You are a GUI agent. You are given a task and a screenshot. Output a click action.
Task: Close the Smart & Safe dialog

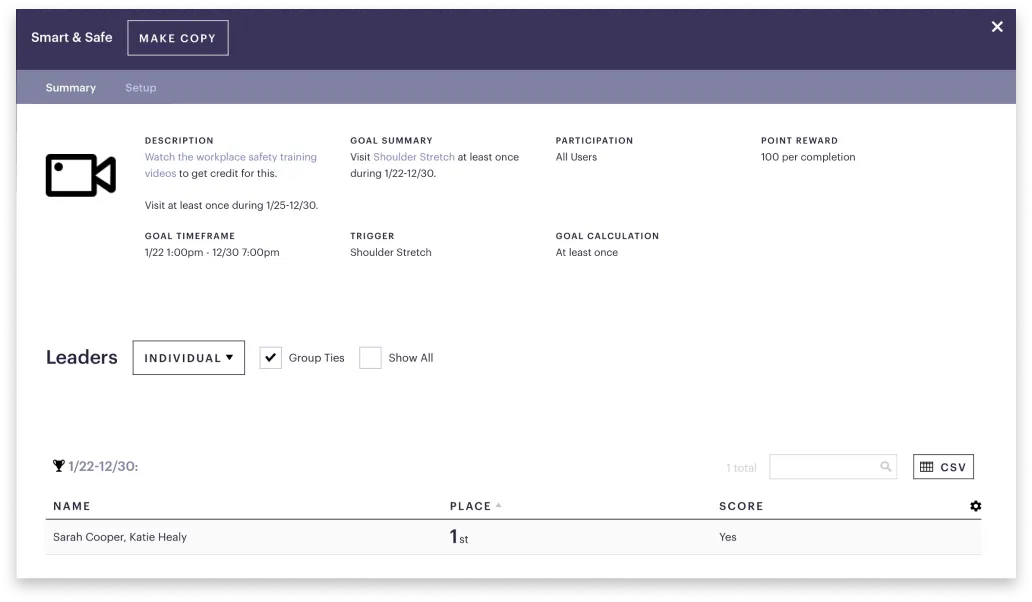click(x=997, y=27)
